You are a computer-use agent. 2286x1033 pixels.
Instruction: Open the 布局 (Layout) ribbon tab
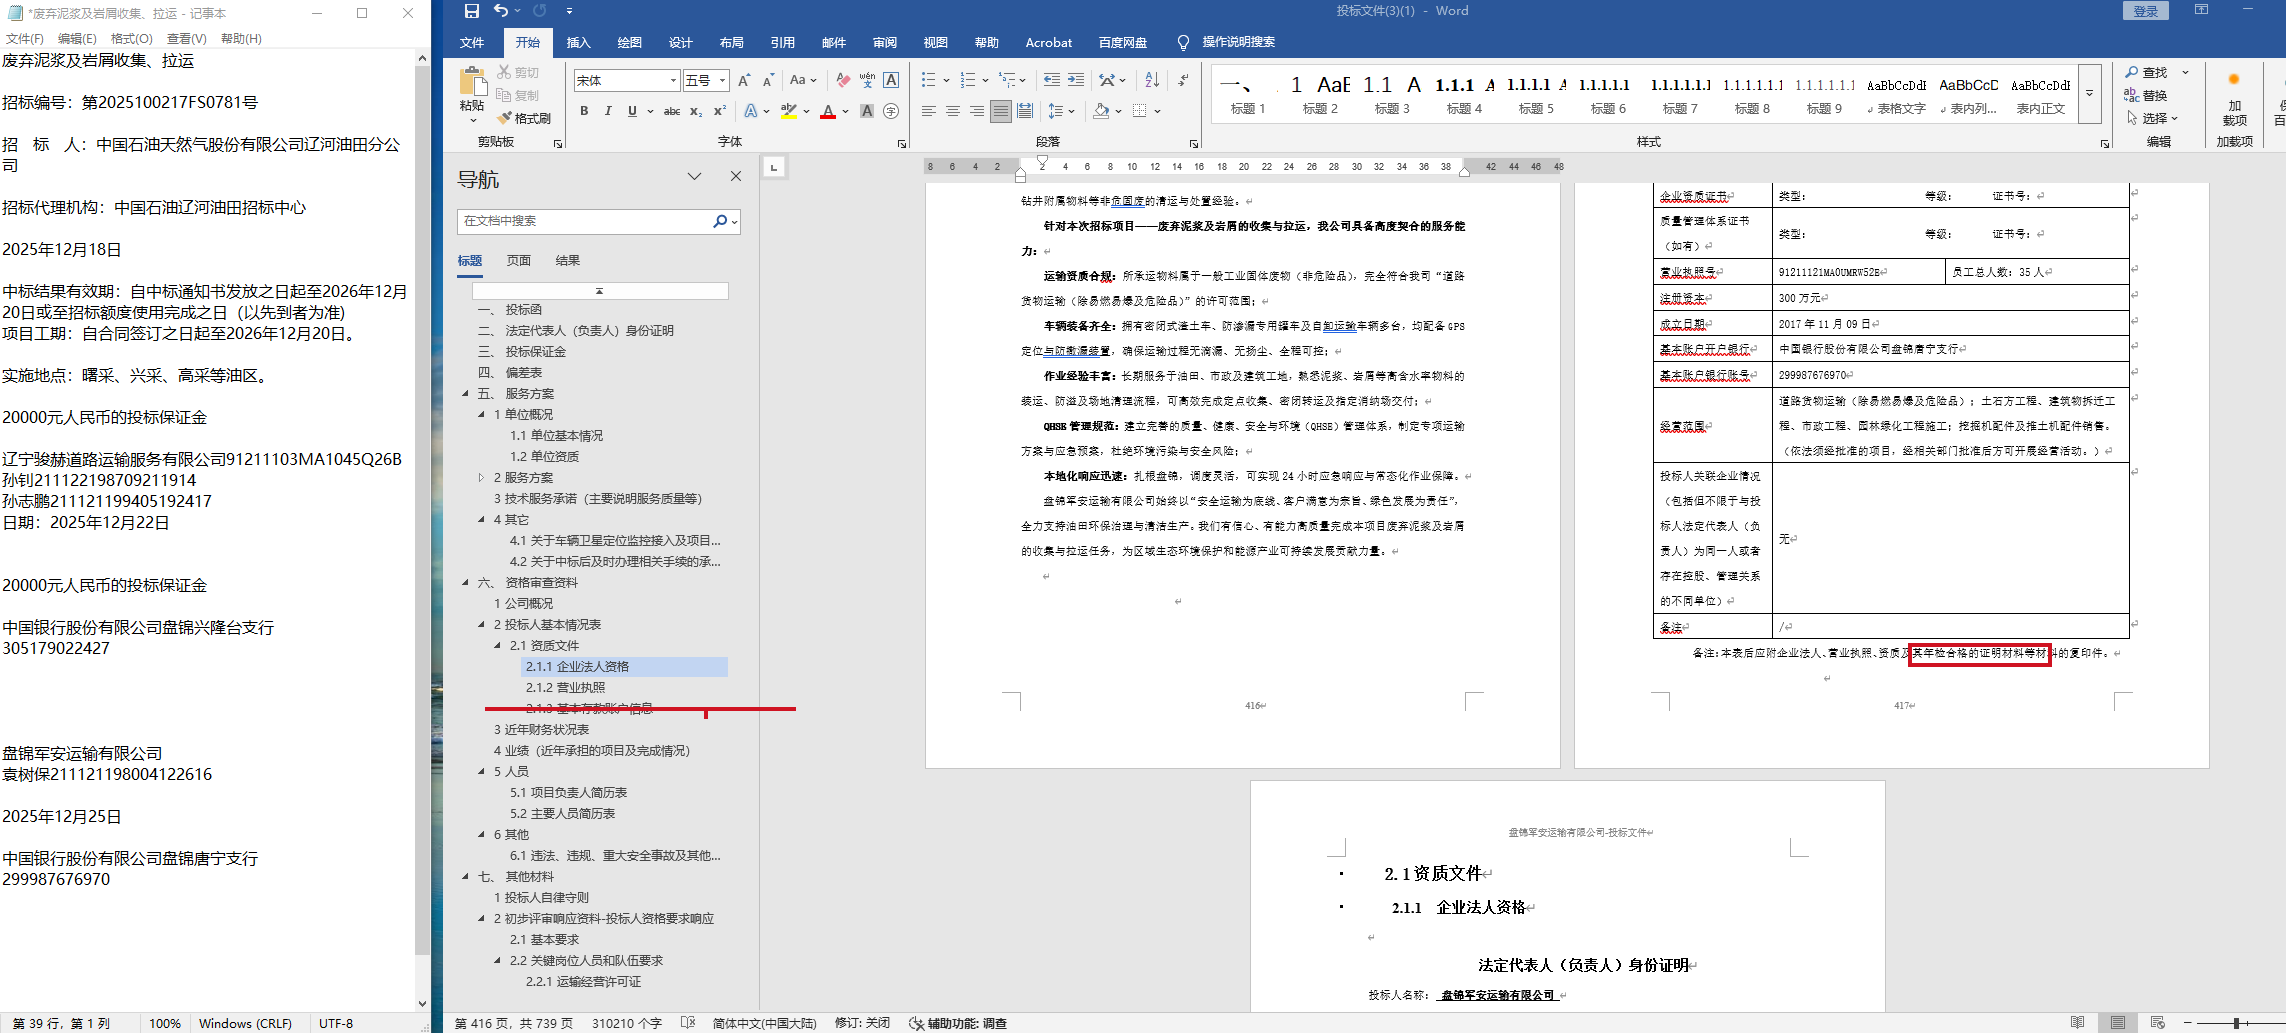[732, 42]
